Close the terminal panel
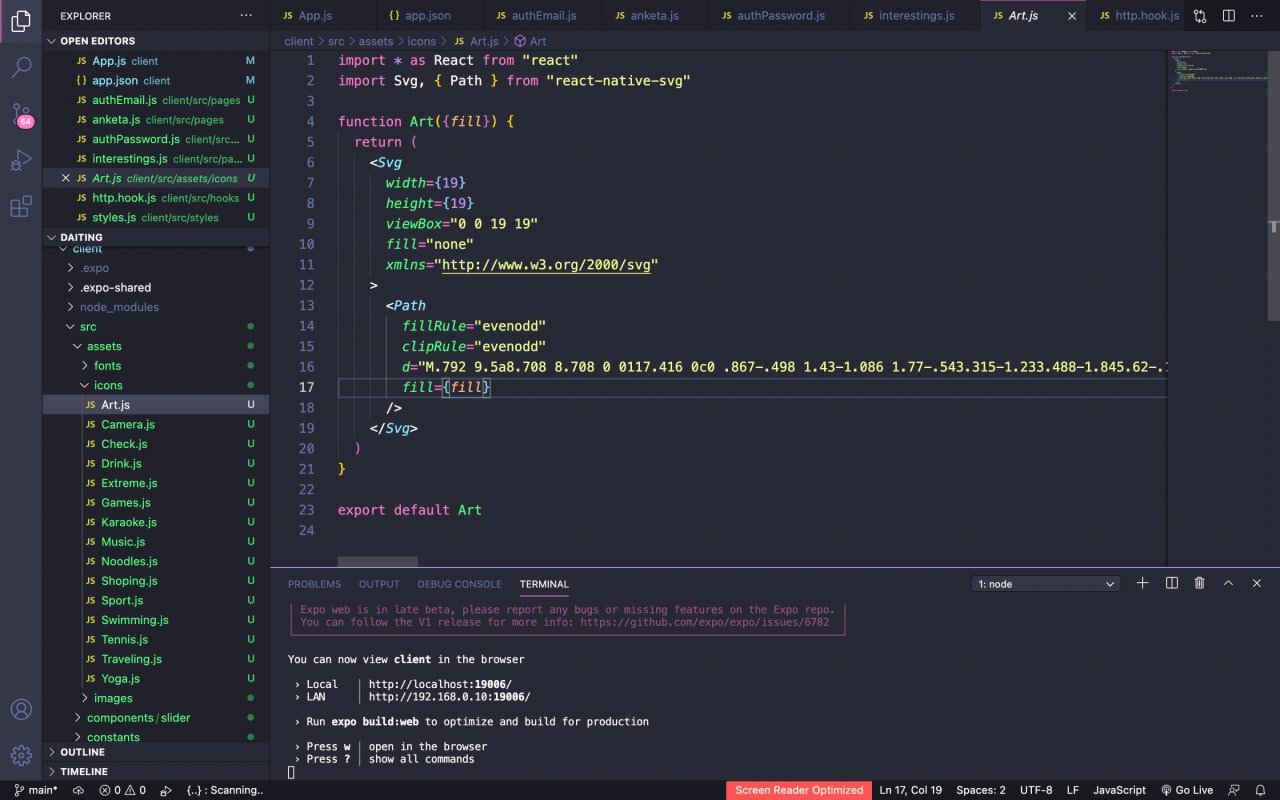The image size is (1280, 800). (1257, 583)
